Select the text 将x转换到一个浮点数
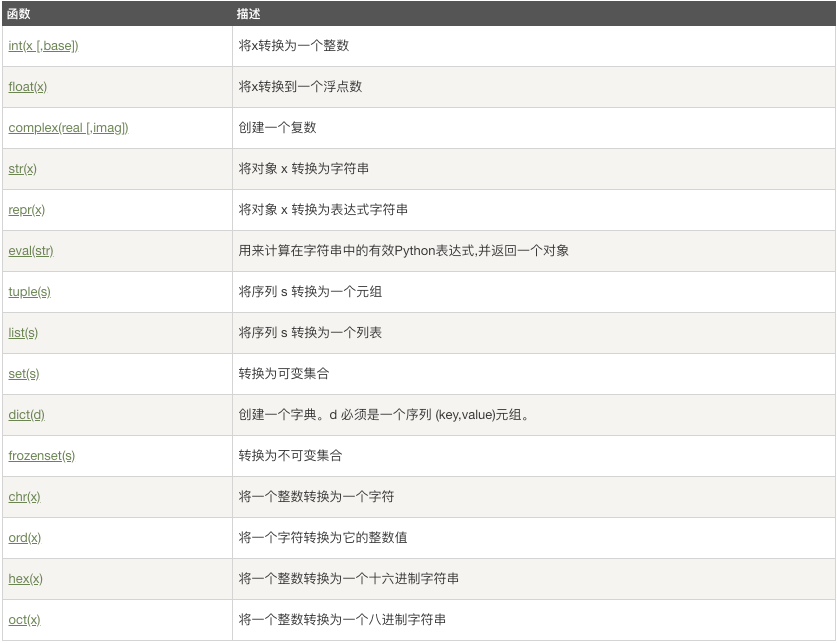The width and height of the screenshot is (837, 643). 300,87
